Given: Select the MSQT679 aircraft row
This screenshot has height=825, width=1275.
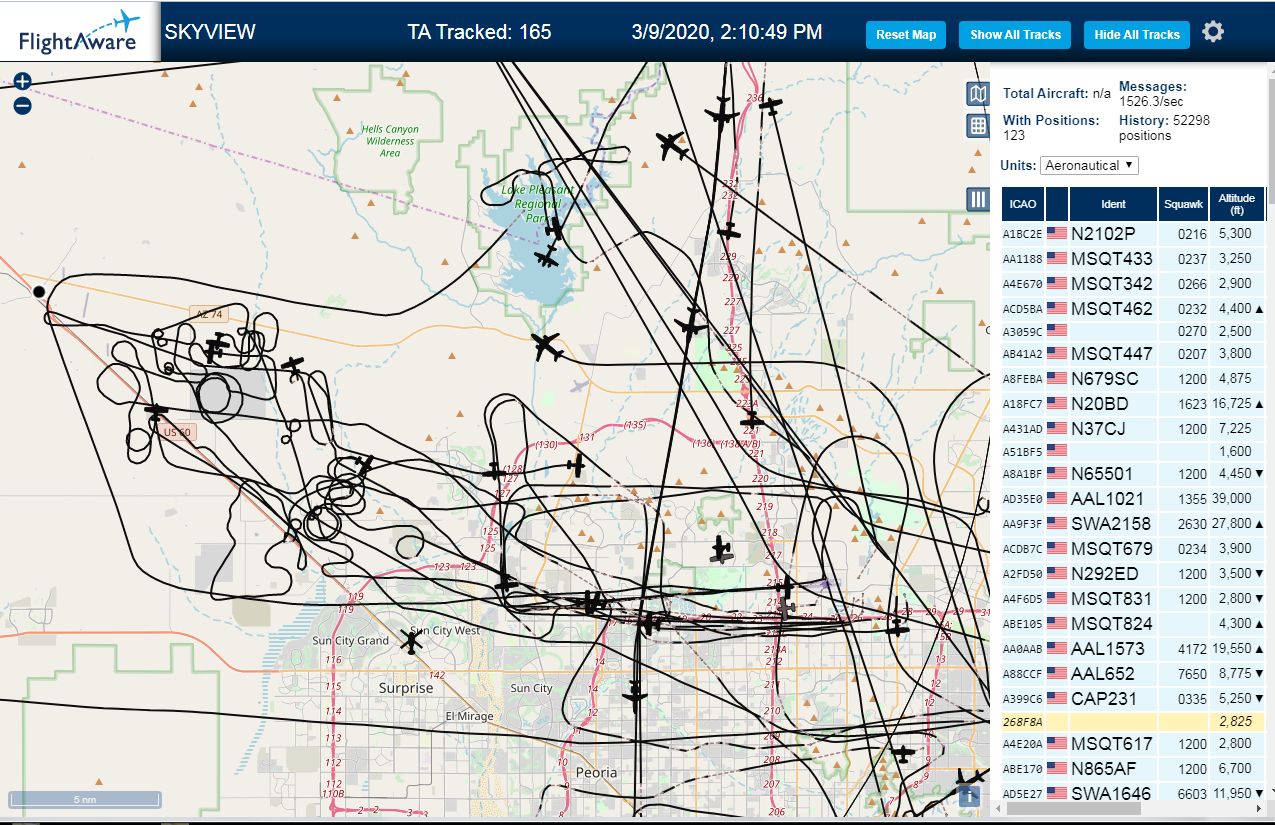Looking at the screenshot, I should tap(1133, 549).
